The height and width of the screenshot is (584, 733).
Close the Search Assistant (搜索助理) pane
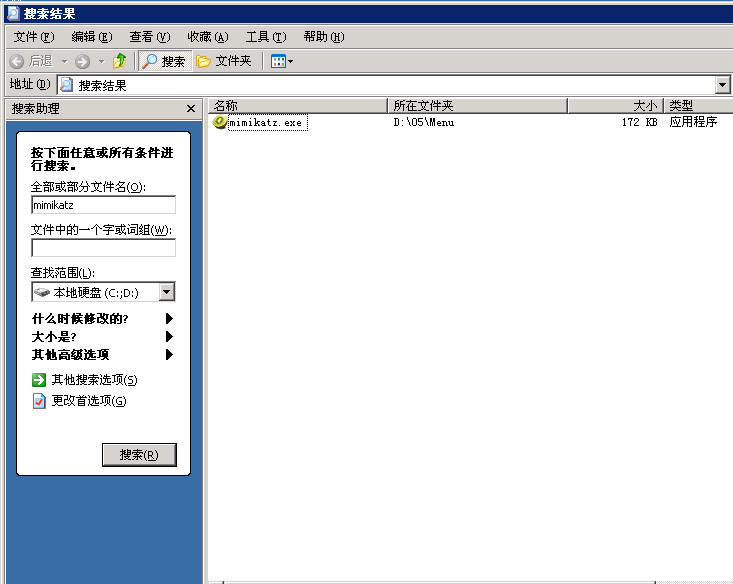(x=191, y=108)
